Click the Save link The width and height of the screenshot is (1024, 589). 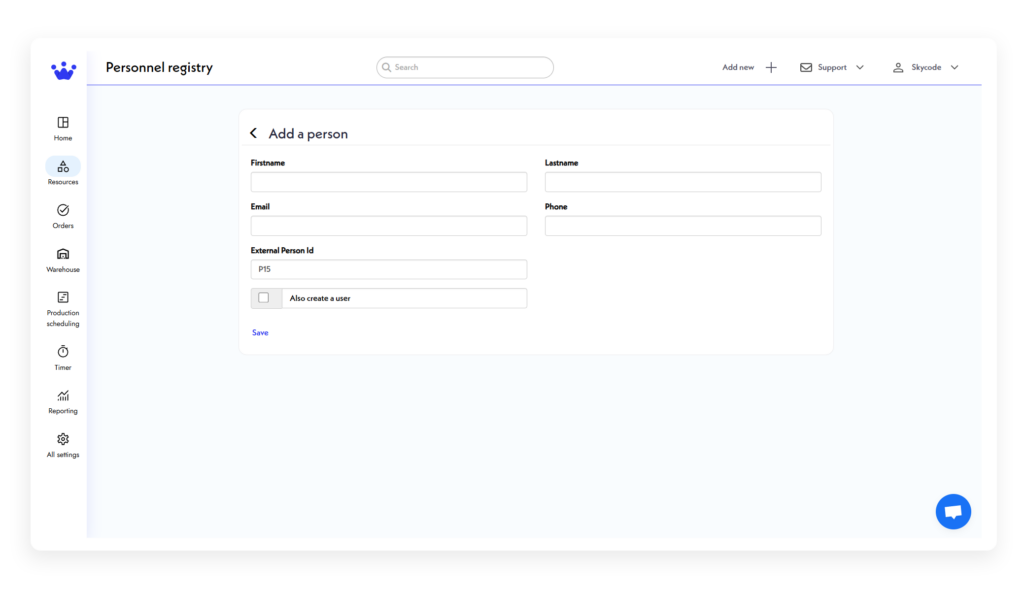tap(260, 332)
